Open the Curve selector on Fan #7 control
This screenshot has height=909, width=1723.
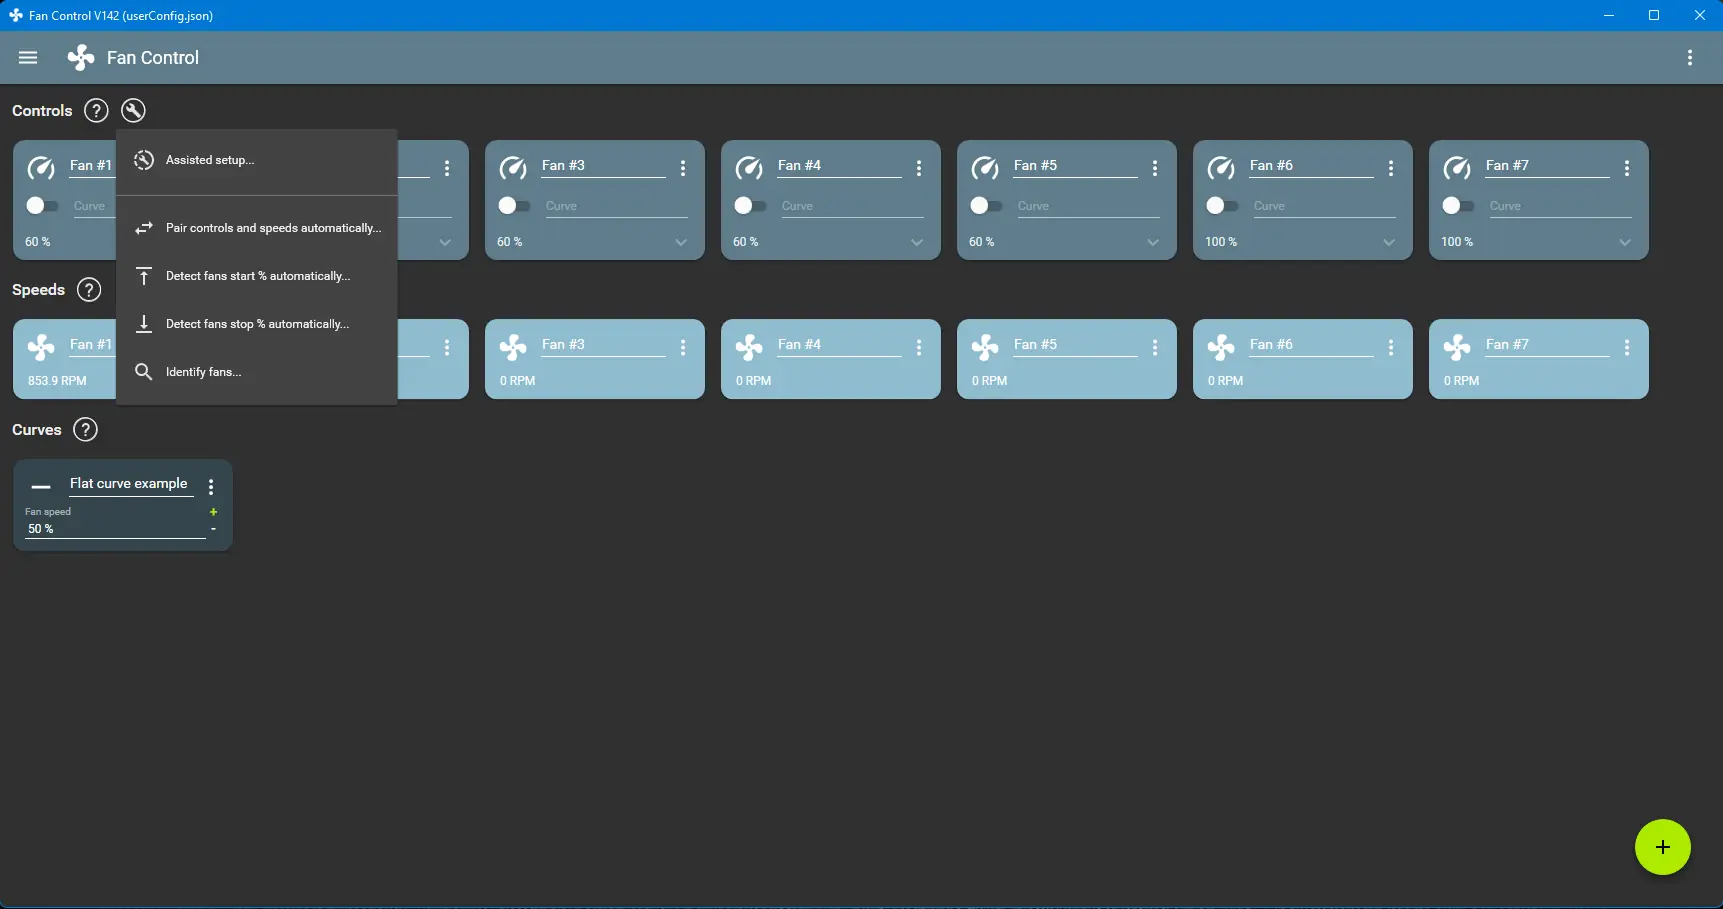(1560, 206)
